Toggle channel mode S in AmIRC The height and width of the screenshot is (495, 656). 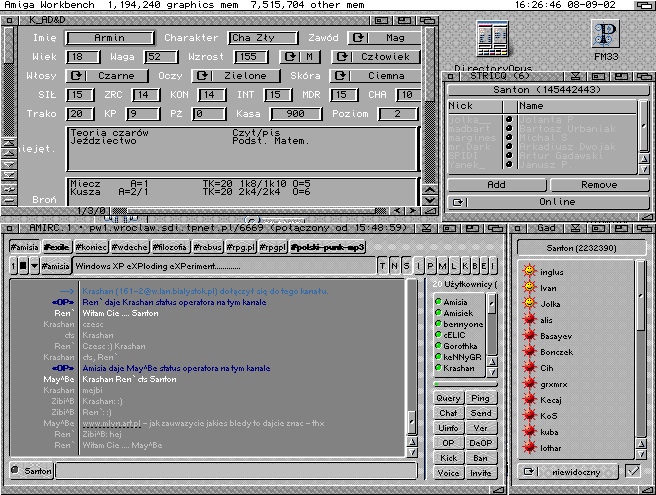point(406,266)
